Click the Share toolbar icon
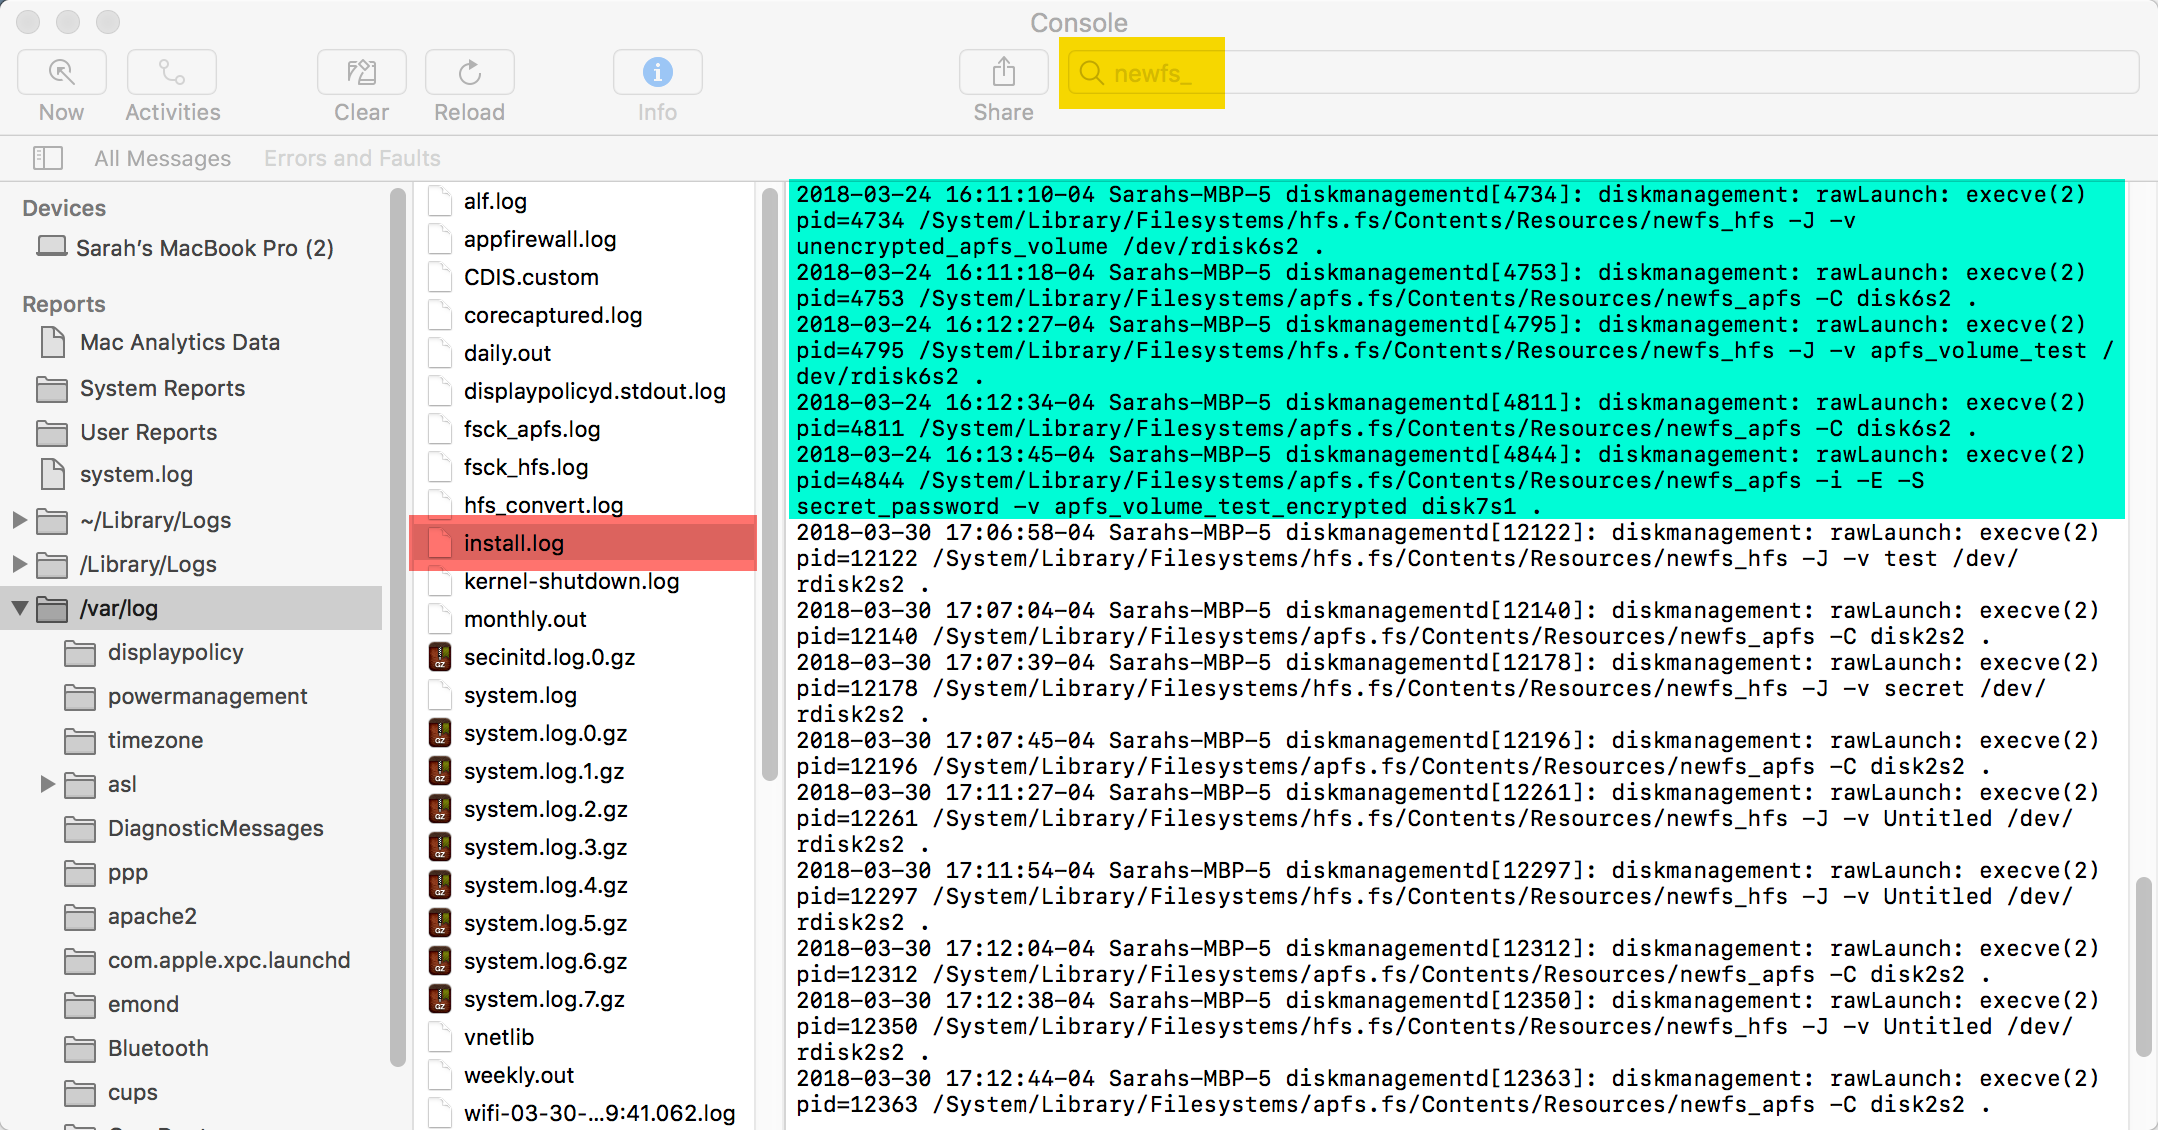The height and width of the screenshot is (1130, 2158). click(x=1003, y=73)
